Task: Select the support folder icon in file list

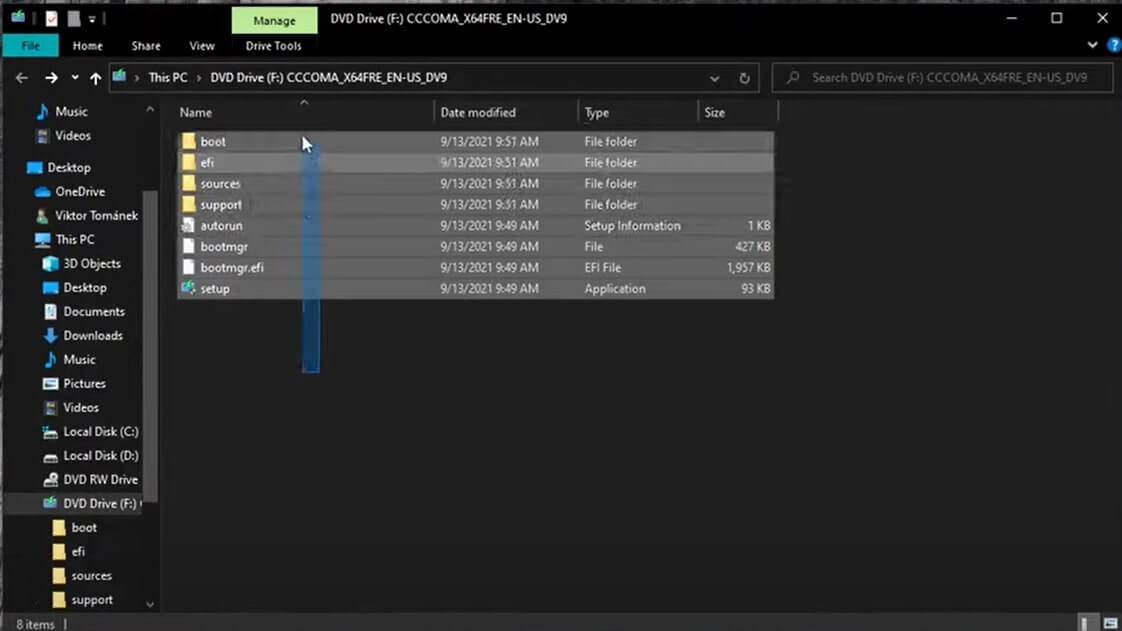Action: click(188, 204)
